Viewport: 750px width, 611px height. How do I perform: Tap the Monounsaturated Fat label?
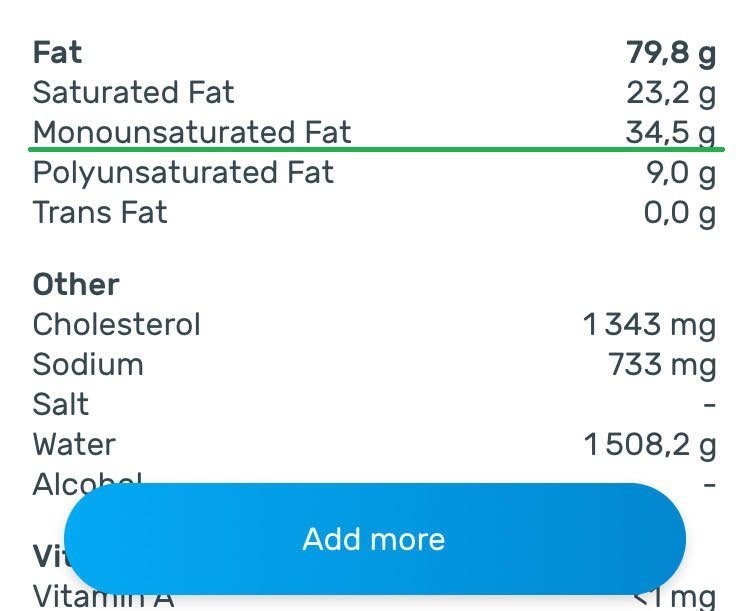pyautogui.click(x=192, y=132)
